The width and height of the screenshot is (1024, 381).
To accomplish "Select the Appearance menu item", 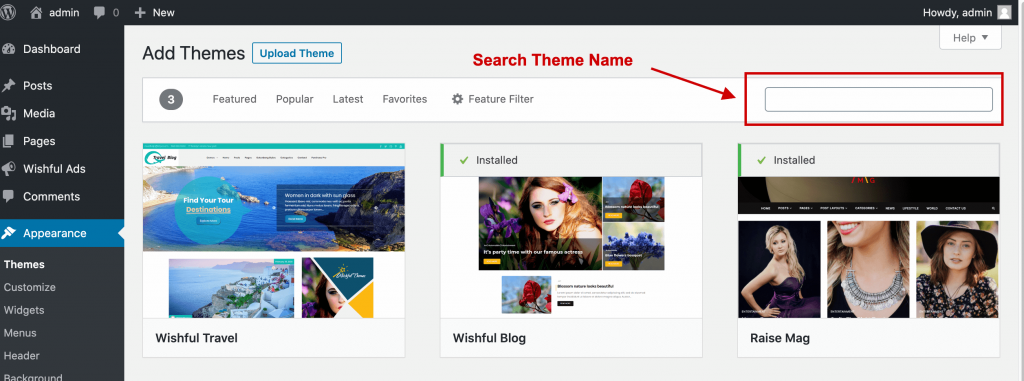I will pos(54,233).
